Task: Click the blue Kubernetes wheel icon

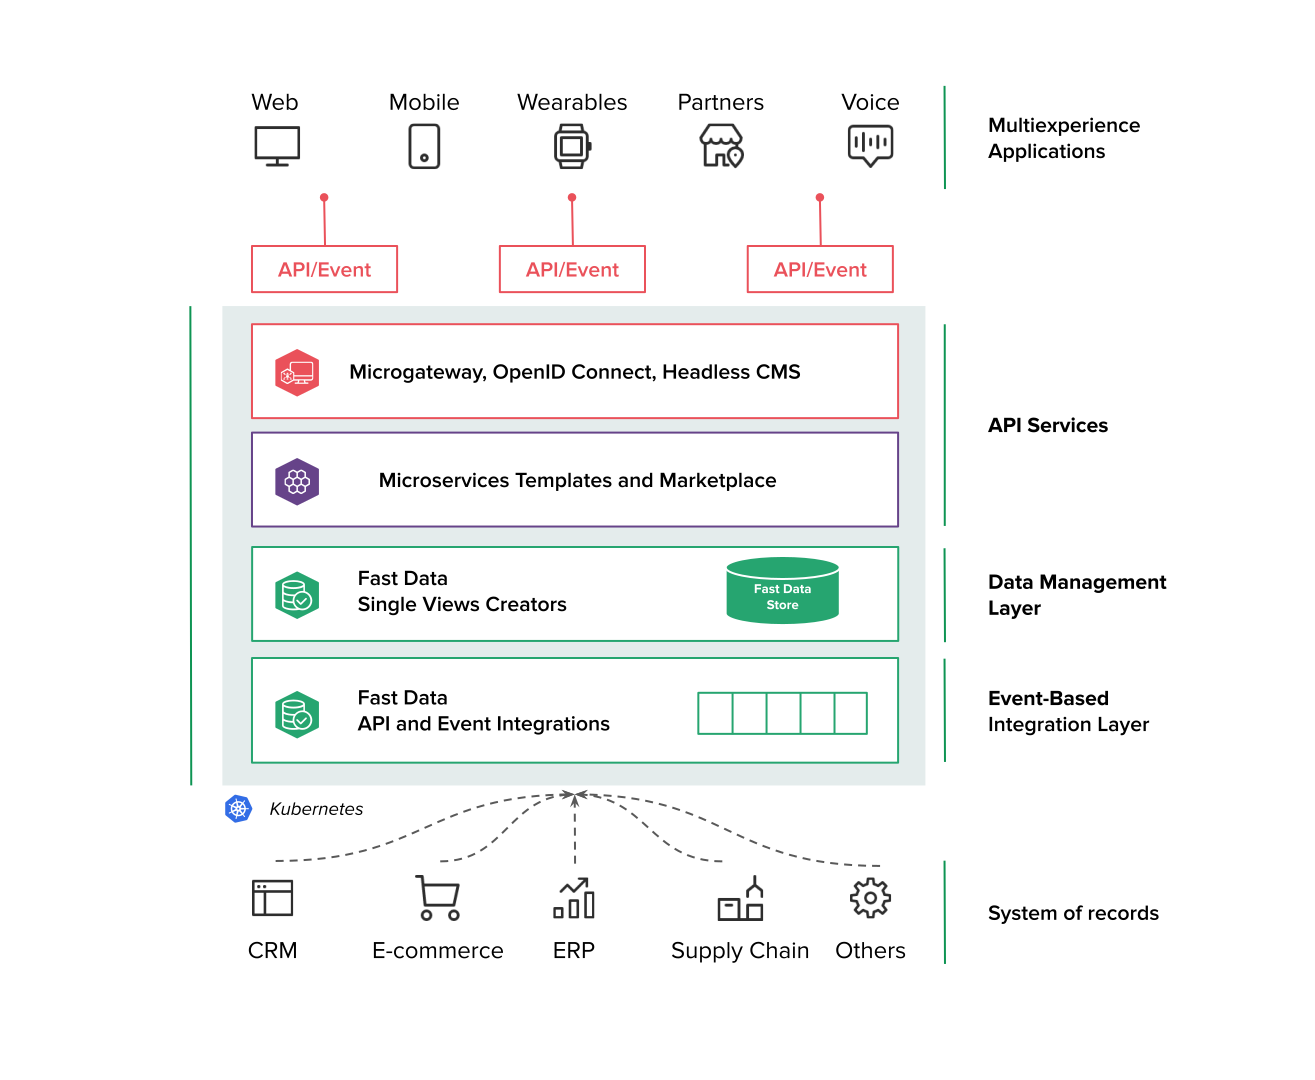Action: point(238,808)
